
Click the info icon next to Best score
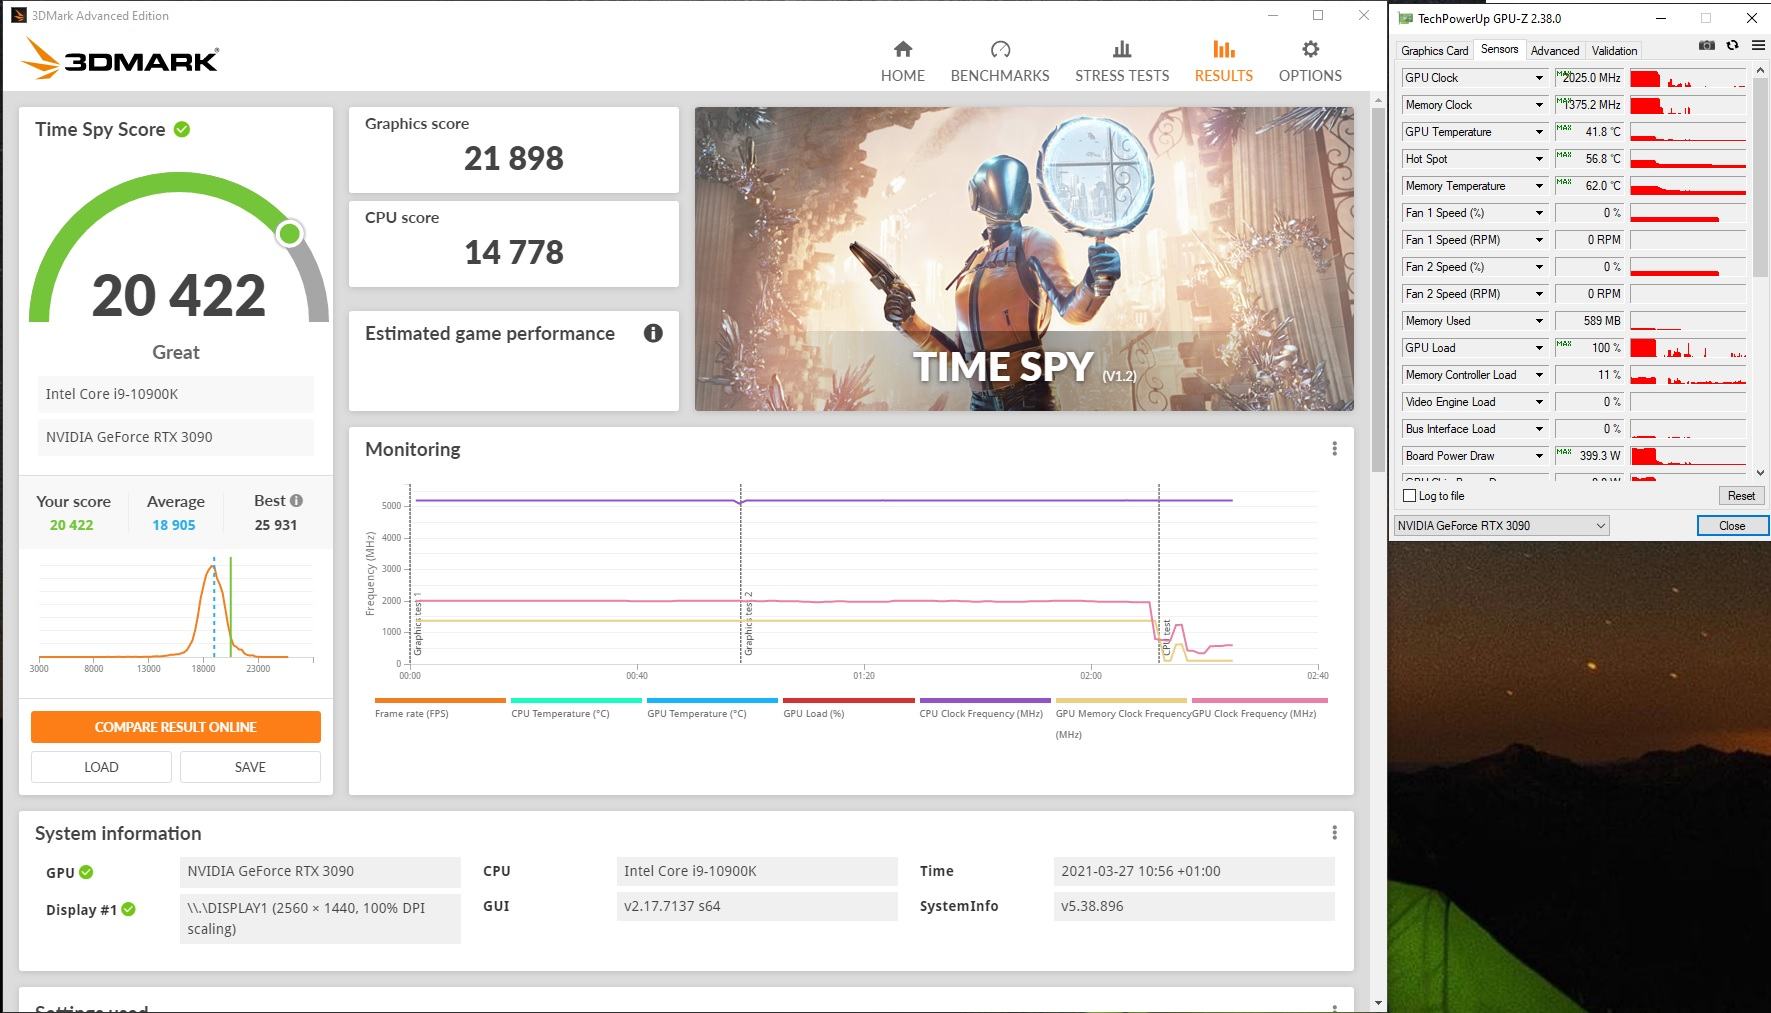[296, 501]
